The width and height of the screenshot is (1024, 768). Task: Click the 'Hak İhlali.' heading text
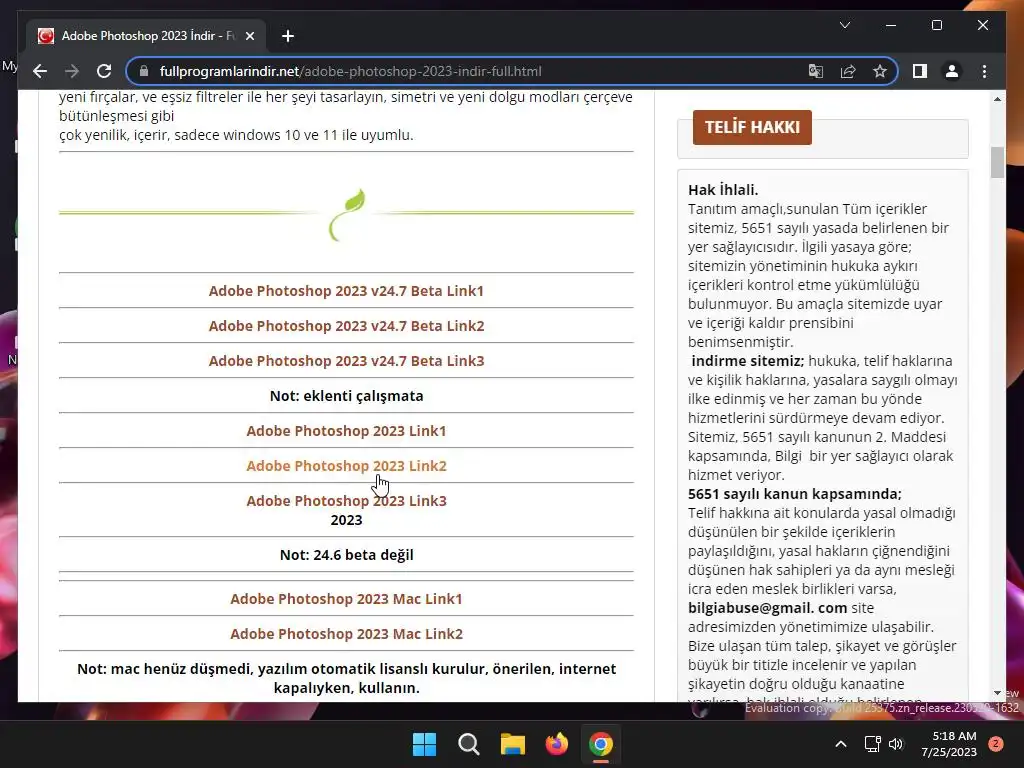tap(723, 190)
